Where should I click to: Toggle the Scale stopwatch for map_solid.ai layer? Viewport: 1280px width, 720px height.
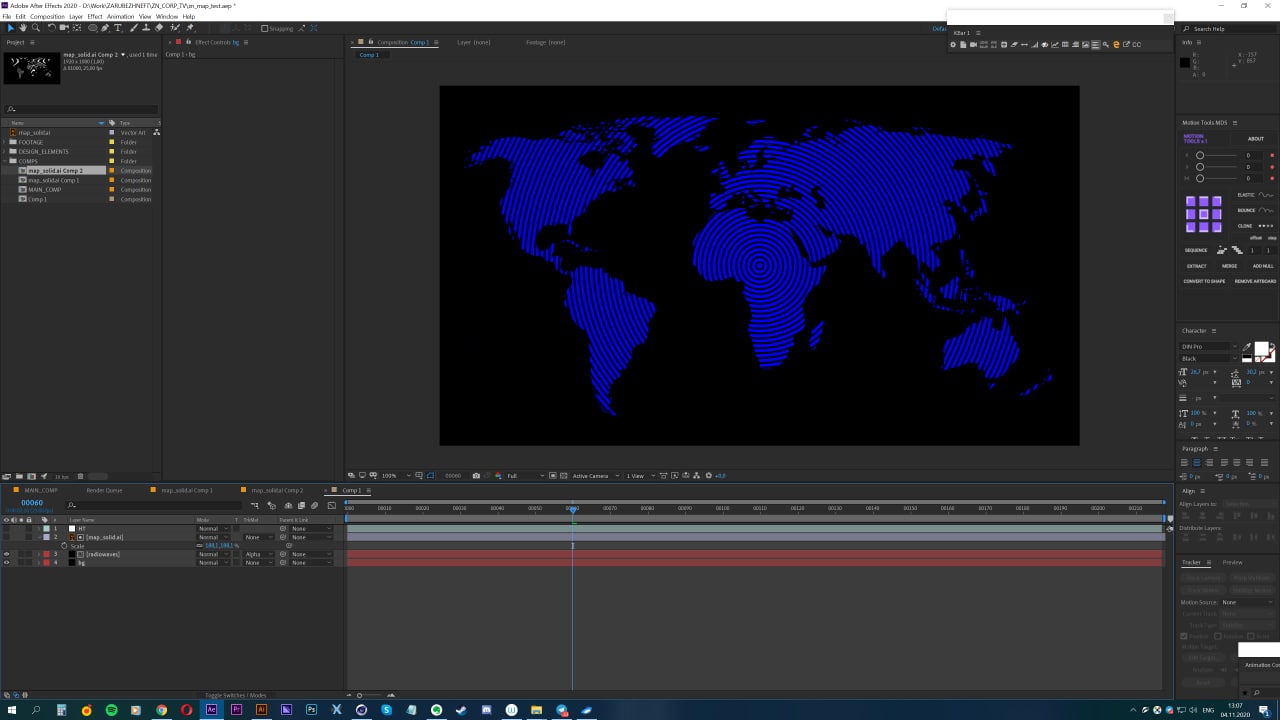point(64,546)
